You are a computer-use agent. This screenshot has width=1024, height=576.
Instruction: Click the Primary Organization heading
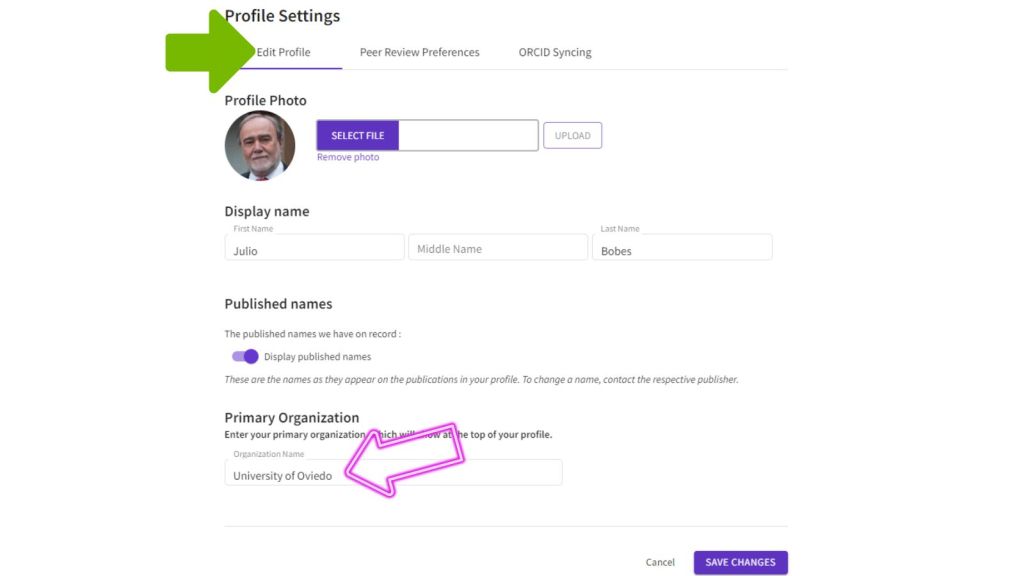coord(291,417)
